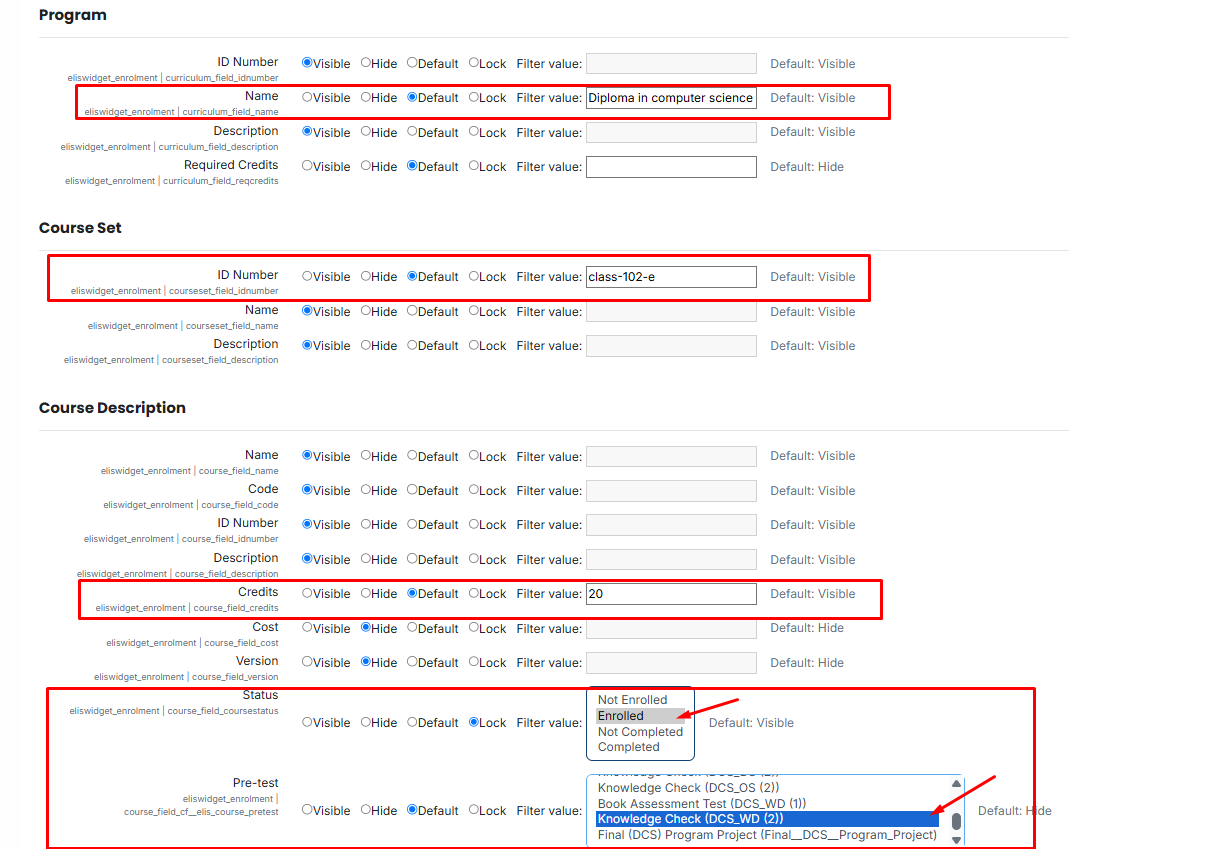Viewport: 1231px width, 849px height.
Task: Choose Lock for Course Set ID Number
Action: point(474,276)
